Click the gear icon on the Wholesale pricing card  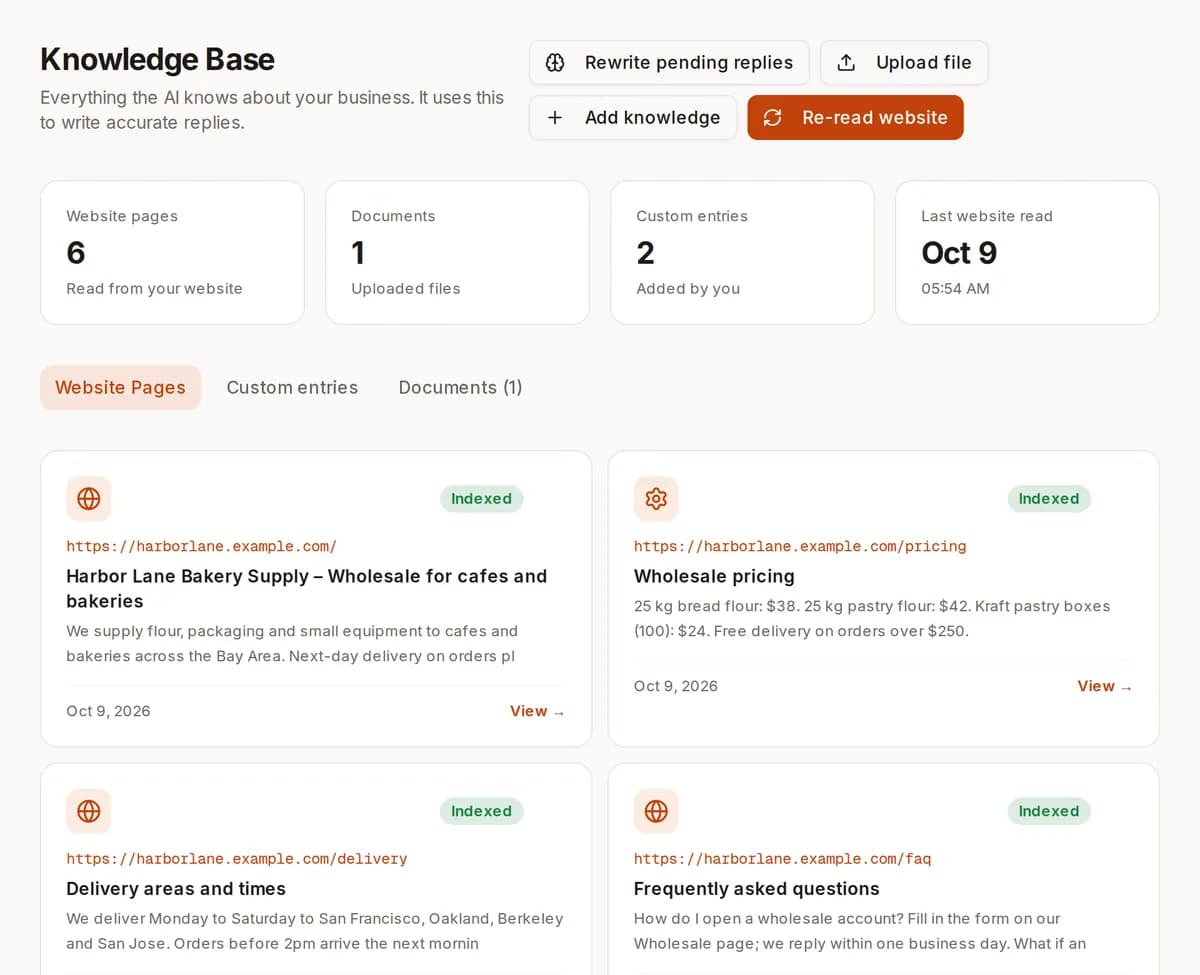[x=656, y=499]
